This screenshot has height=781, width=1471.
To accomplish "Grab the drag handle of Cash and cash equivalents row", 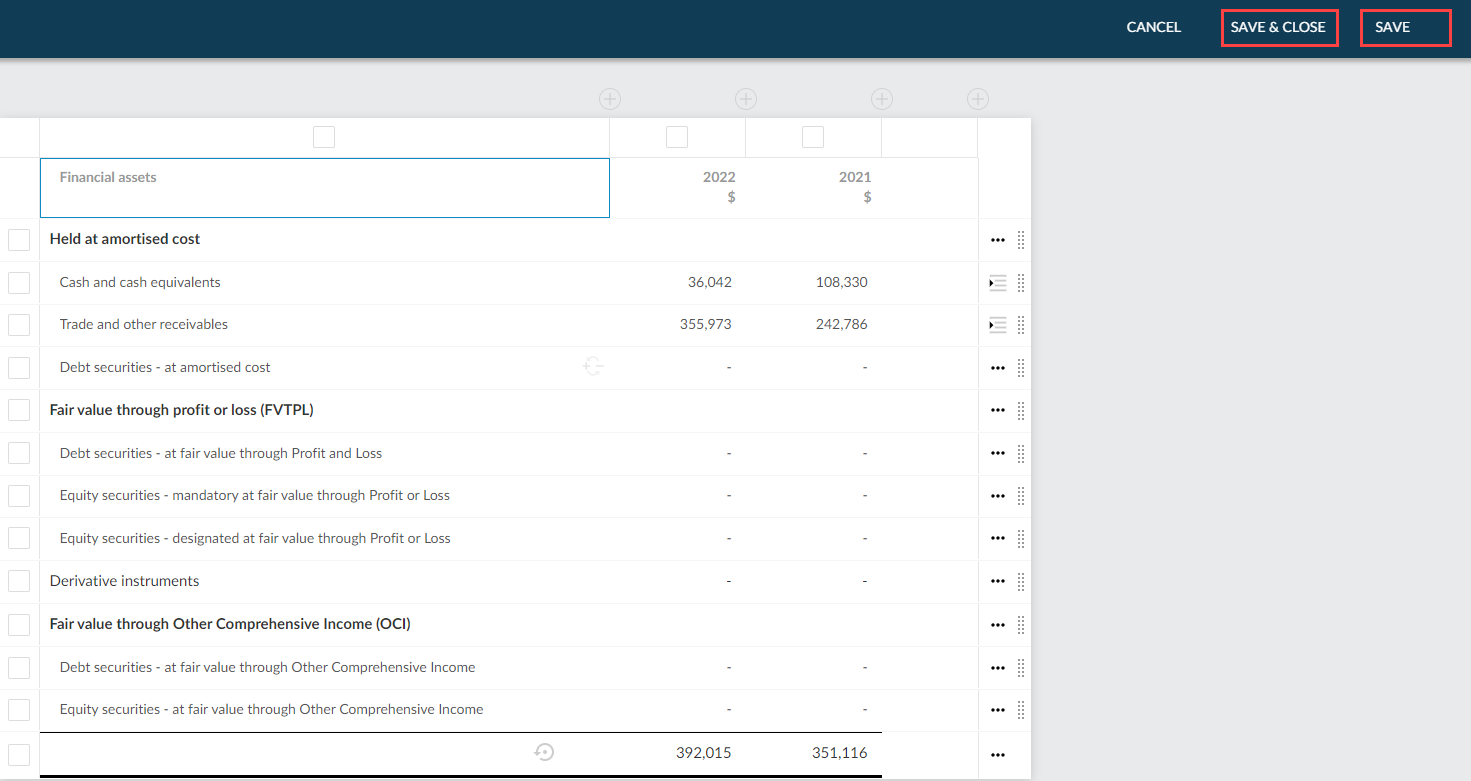I will point(1021,283).
